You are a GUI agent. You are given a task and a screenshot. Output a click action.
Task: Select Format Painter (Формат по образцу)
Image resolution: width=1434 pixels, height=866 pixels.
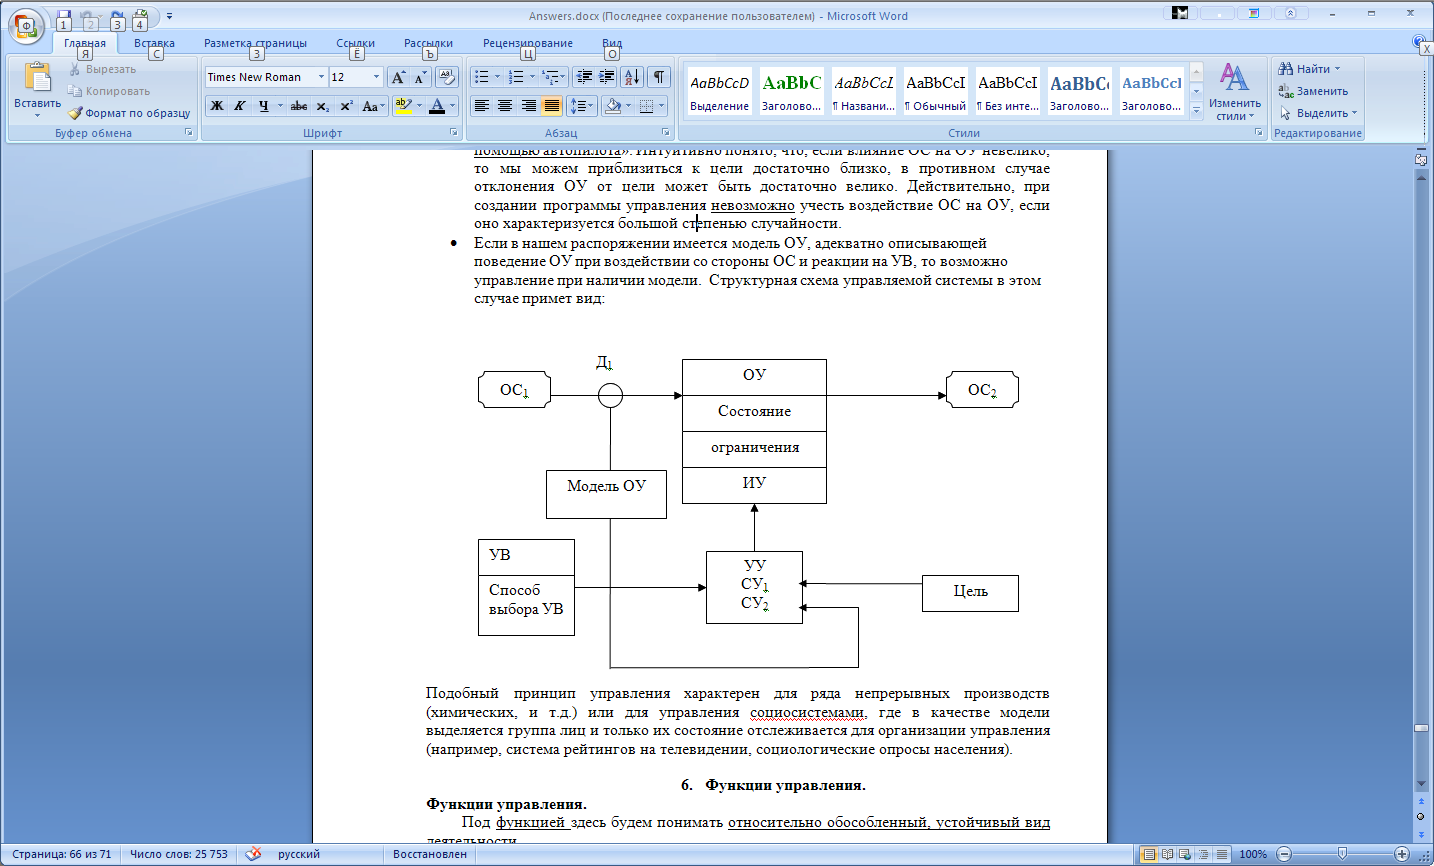[129, 113]
